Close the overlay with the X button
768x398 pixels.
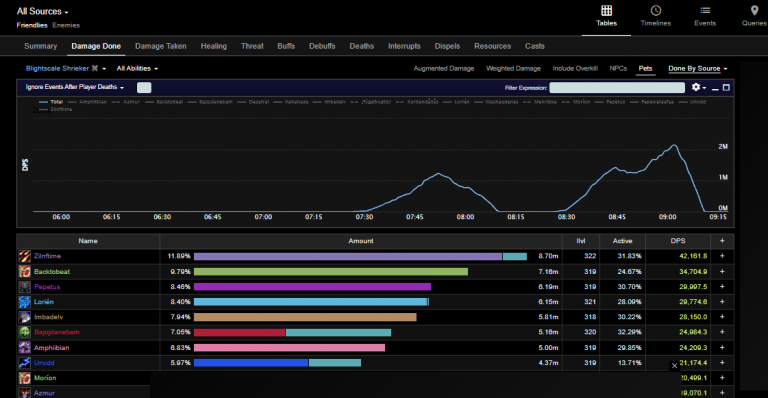pyautogui.click(x=674, y=366)
